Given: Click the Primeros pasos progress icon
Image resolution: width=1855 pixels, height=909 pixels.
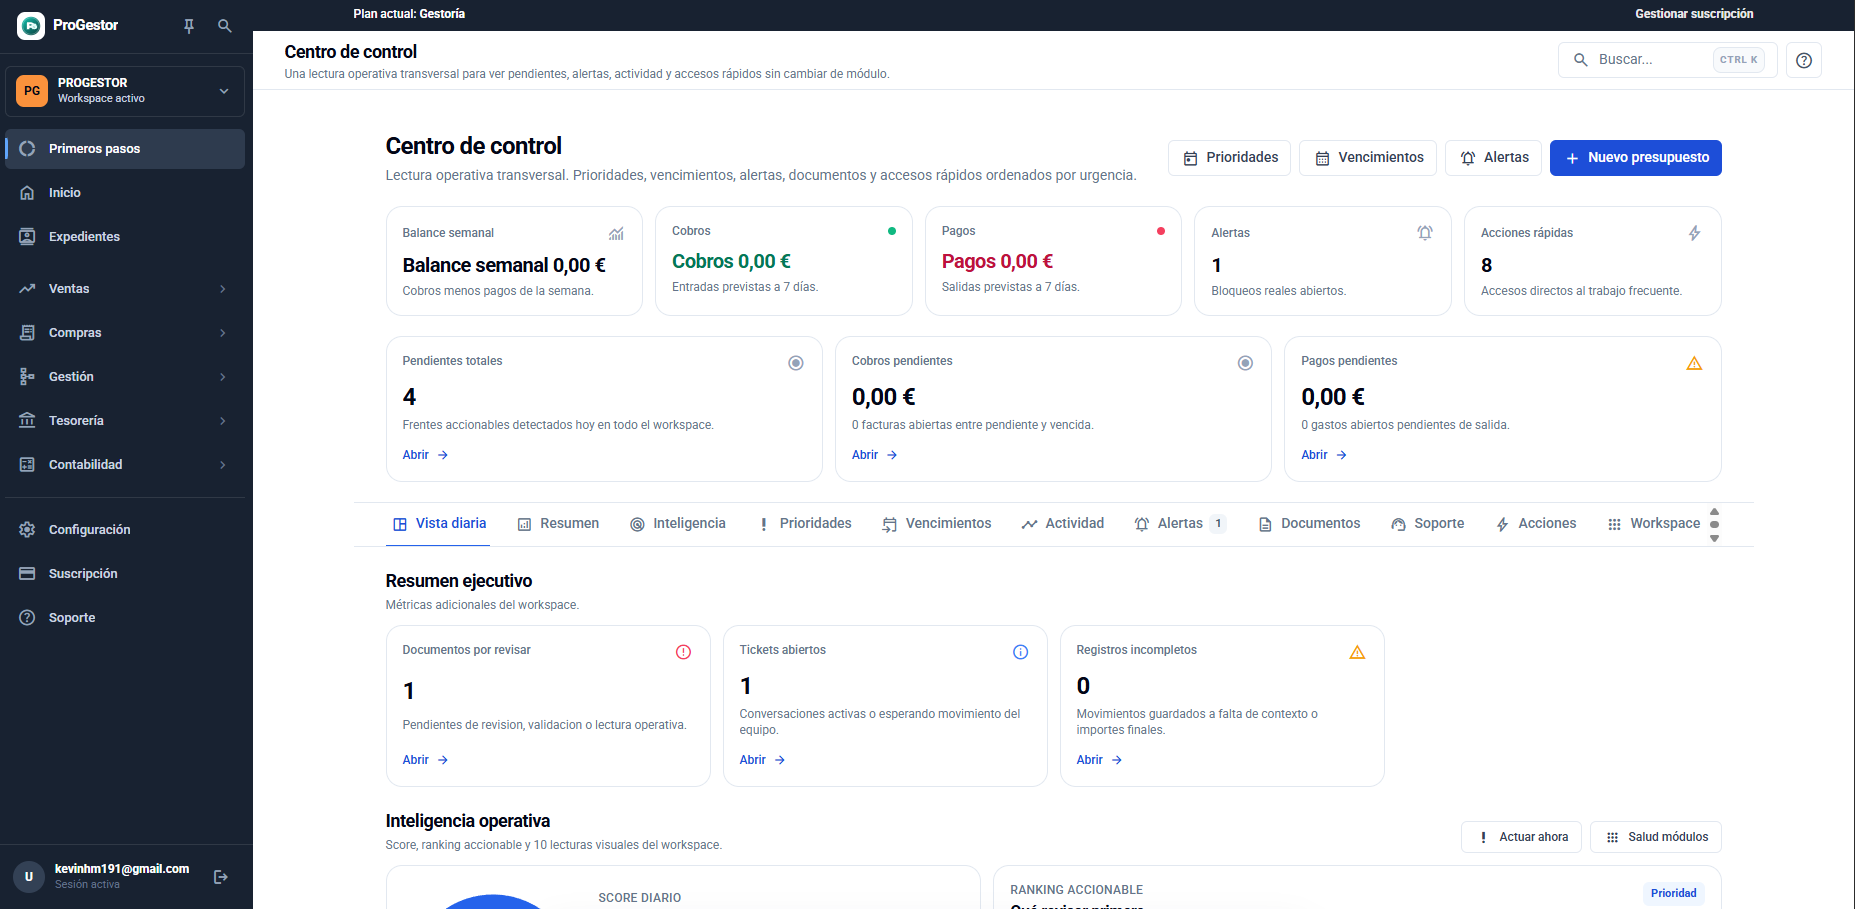Looking at the screenshot, I should click(27, 149).
